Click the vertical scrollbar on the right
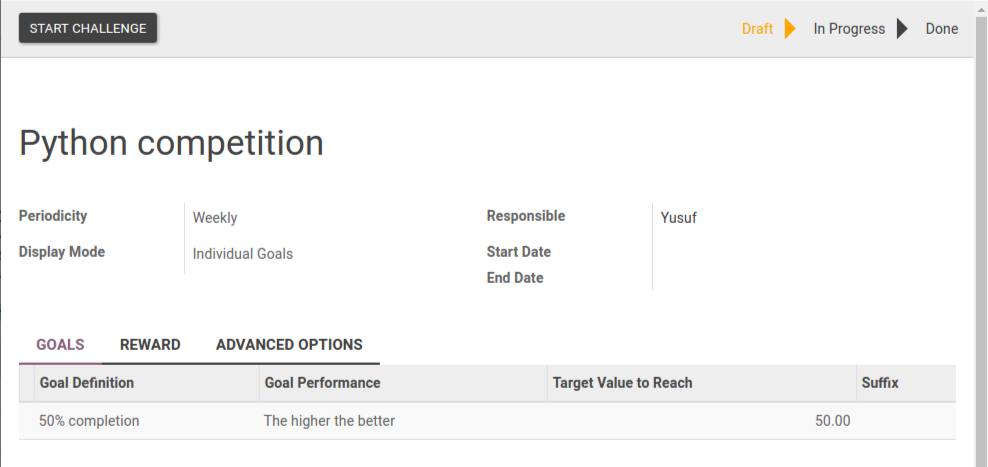The image size is (988, 467). 981,250
